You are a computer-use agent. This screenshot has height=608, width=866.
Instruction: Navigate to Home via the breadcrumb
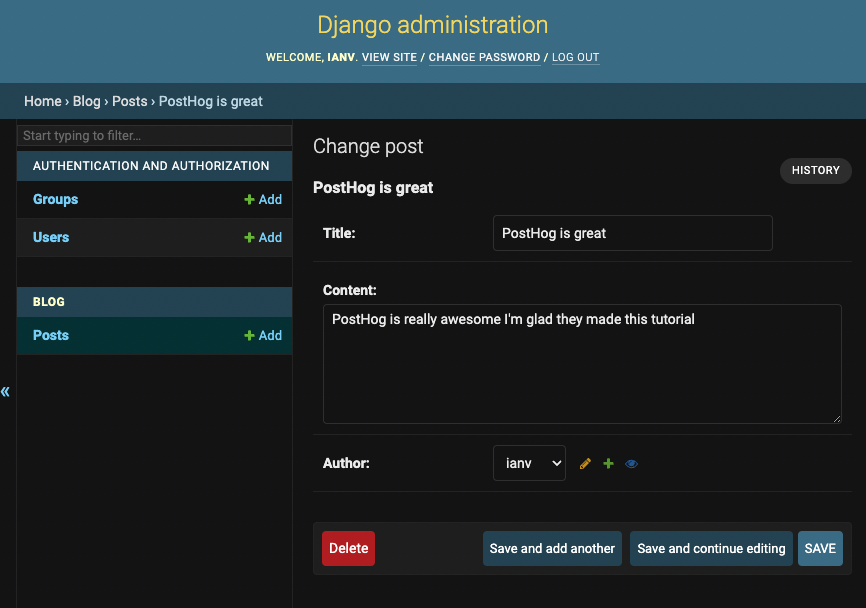[x=43, y=101]
